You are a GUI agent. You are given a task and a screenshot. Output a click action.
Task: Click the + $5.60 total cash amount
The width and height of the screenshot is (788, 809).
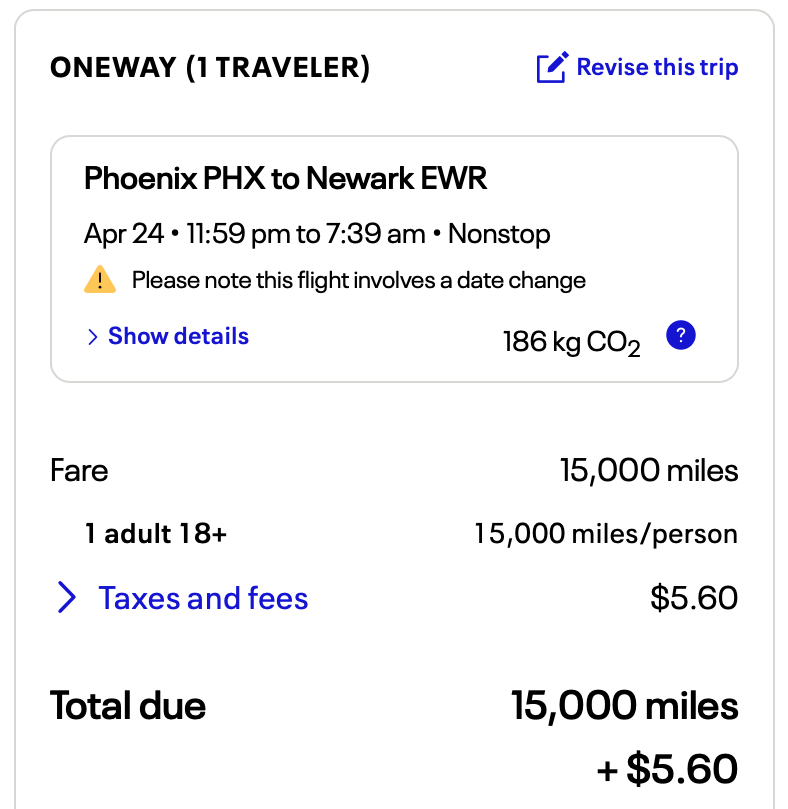click(x=667, y=769)
